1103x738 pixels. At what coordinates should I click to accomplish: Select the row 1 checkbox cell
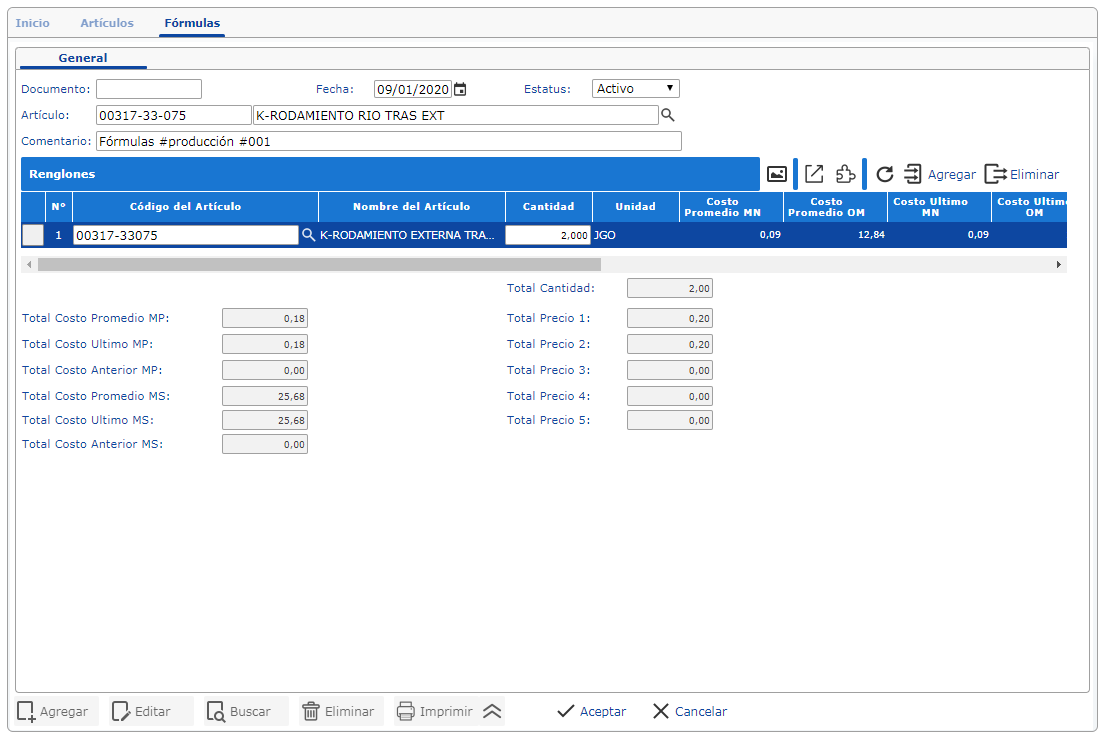pos(33,235)
